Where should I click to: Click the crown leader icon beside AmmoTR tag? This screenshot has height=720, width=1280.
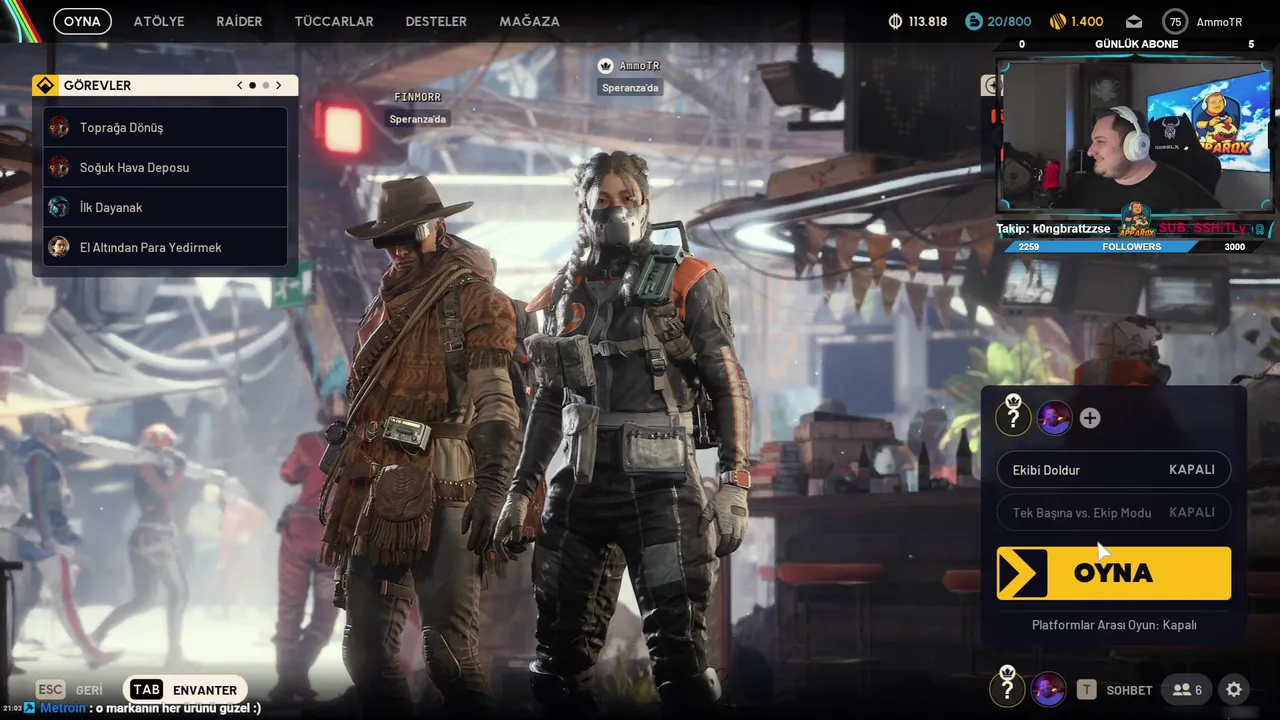605,66
